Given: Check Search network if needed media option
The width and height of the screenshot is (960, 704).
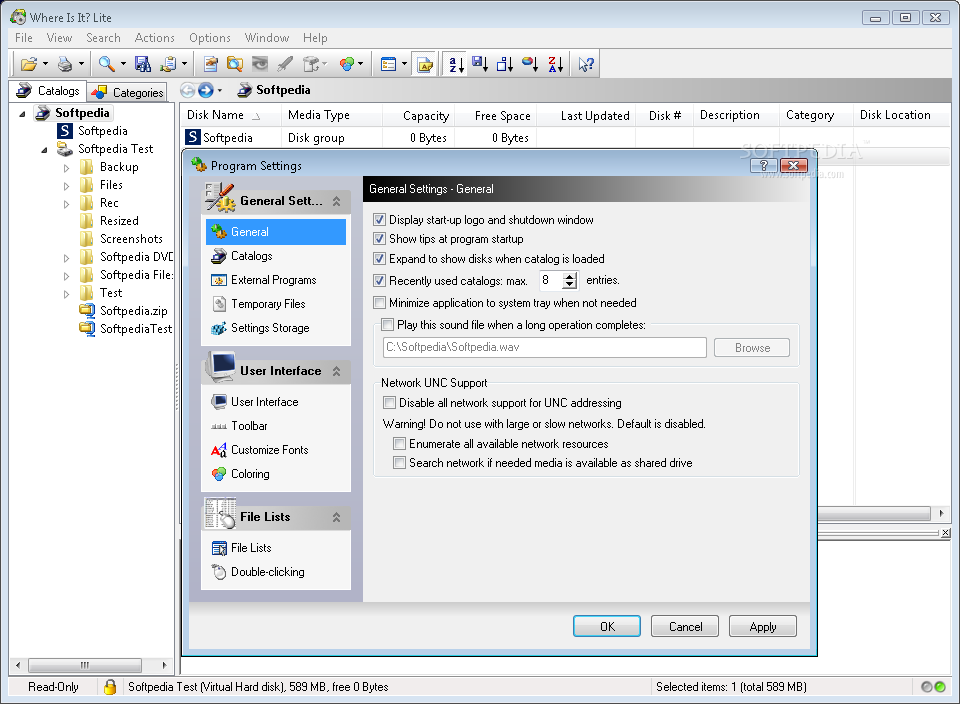Looking at the screenshot, I should [x=399, y=462].
